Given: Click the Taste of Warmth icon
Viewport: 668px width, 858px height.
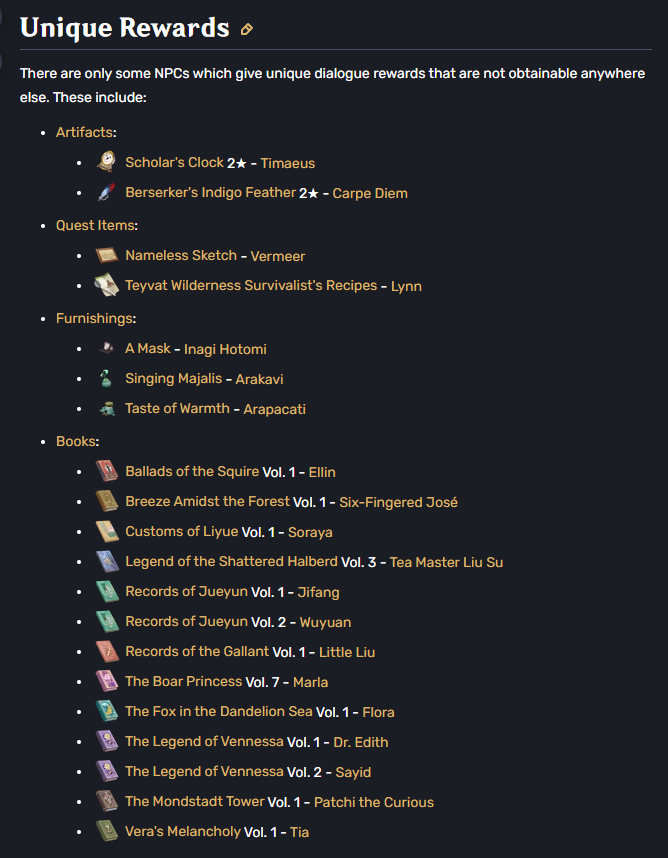Looking at the screenshot, I should click(x=107, y=408).
